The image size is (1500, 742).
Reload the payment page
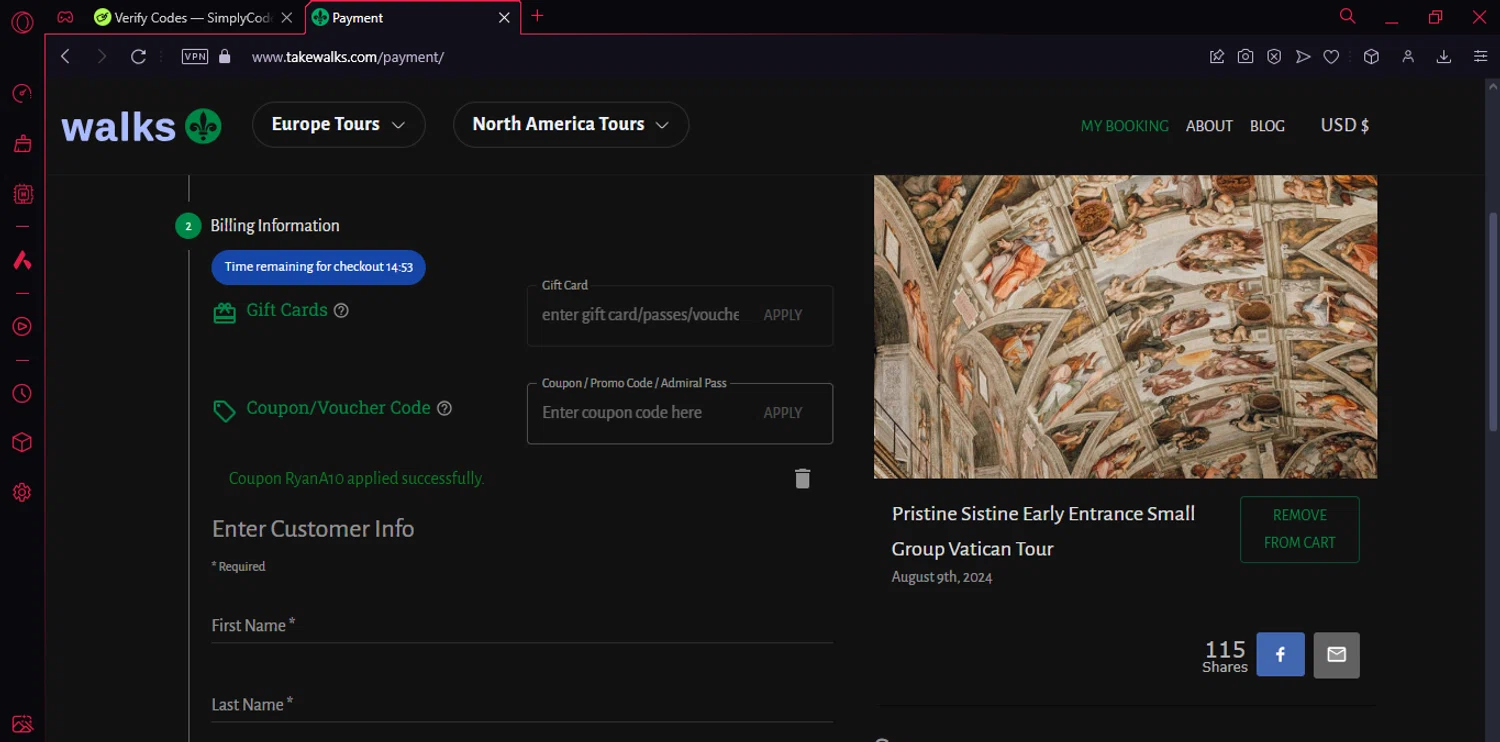coord(139,57)
